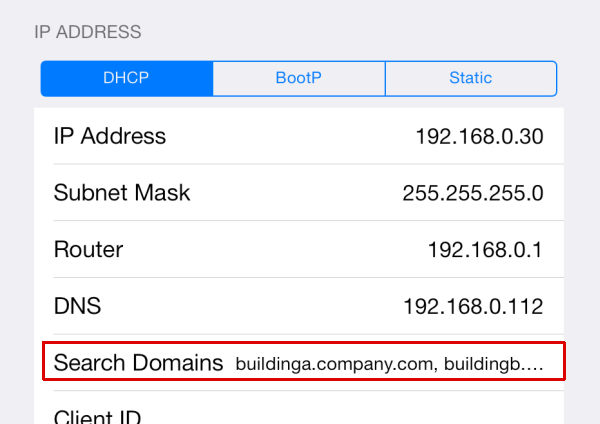This screenshot has width=600, height=424.
Task: Tap the Router label
Action: coord(88,249)
